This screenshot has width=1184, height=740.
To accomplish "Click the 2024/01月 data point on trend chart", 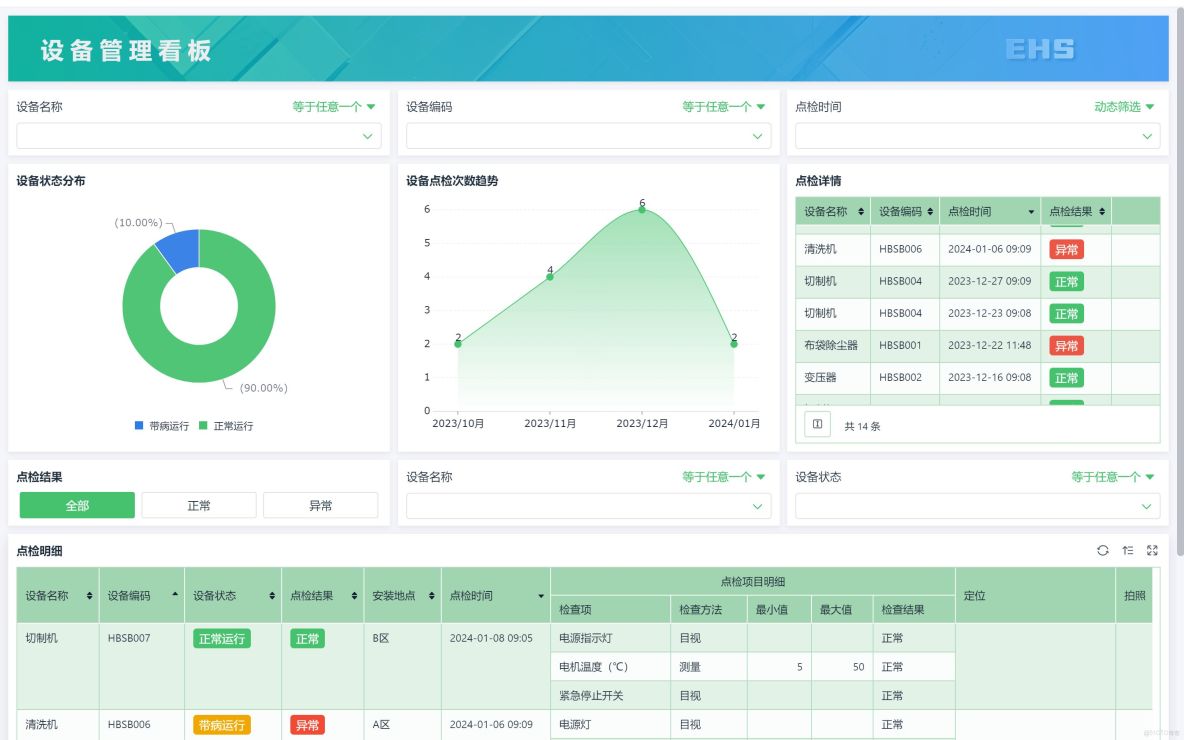I will [x=734, y=342].
